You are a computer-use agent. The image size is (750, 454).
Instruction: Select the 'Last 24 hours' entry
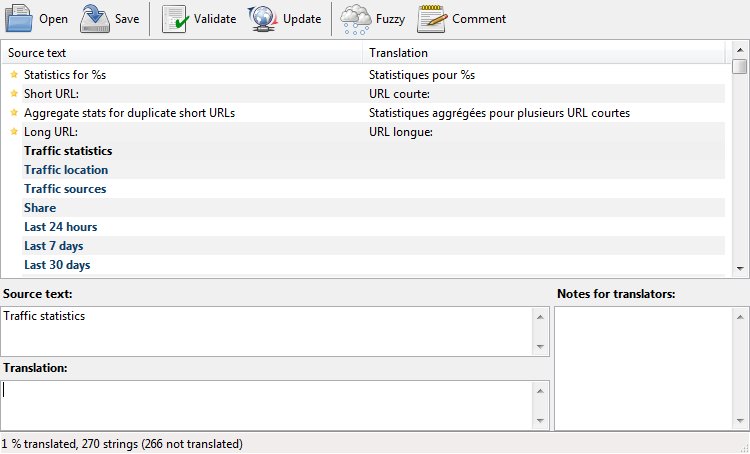click(x=61, y=227)
